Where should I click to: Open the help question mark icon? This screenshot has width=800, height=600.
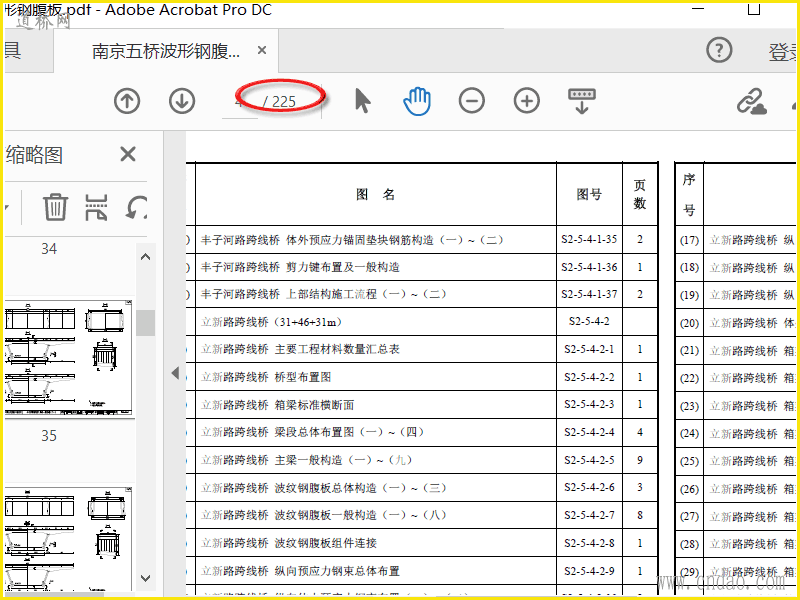719,50
